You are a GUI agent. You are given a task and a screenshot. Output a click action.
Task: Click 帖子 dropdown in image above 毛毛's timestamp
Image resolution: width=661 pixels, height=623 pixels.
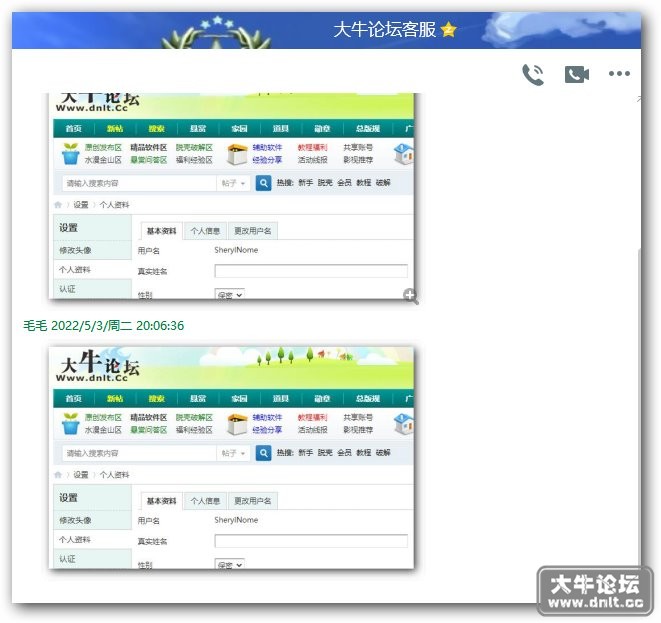233,183
